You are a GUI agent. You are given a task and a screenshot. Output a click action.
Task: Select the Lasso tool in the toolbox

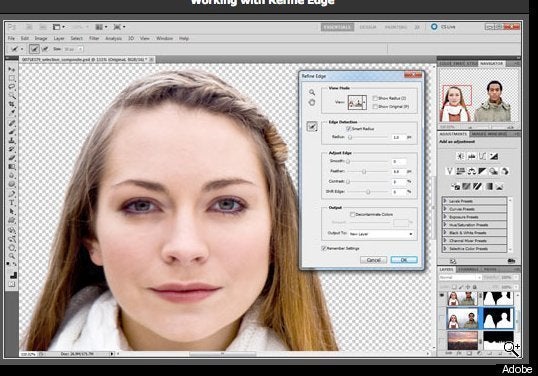point(12,87)
